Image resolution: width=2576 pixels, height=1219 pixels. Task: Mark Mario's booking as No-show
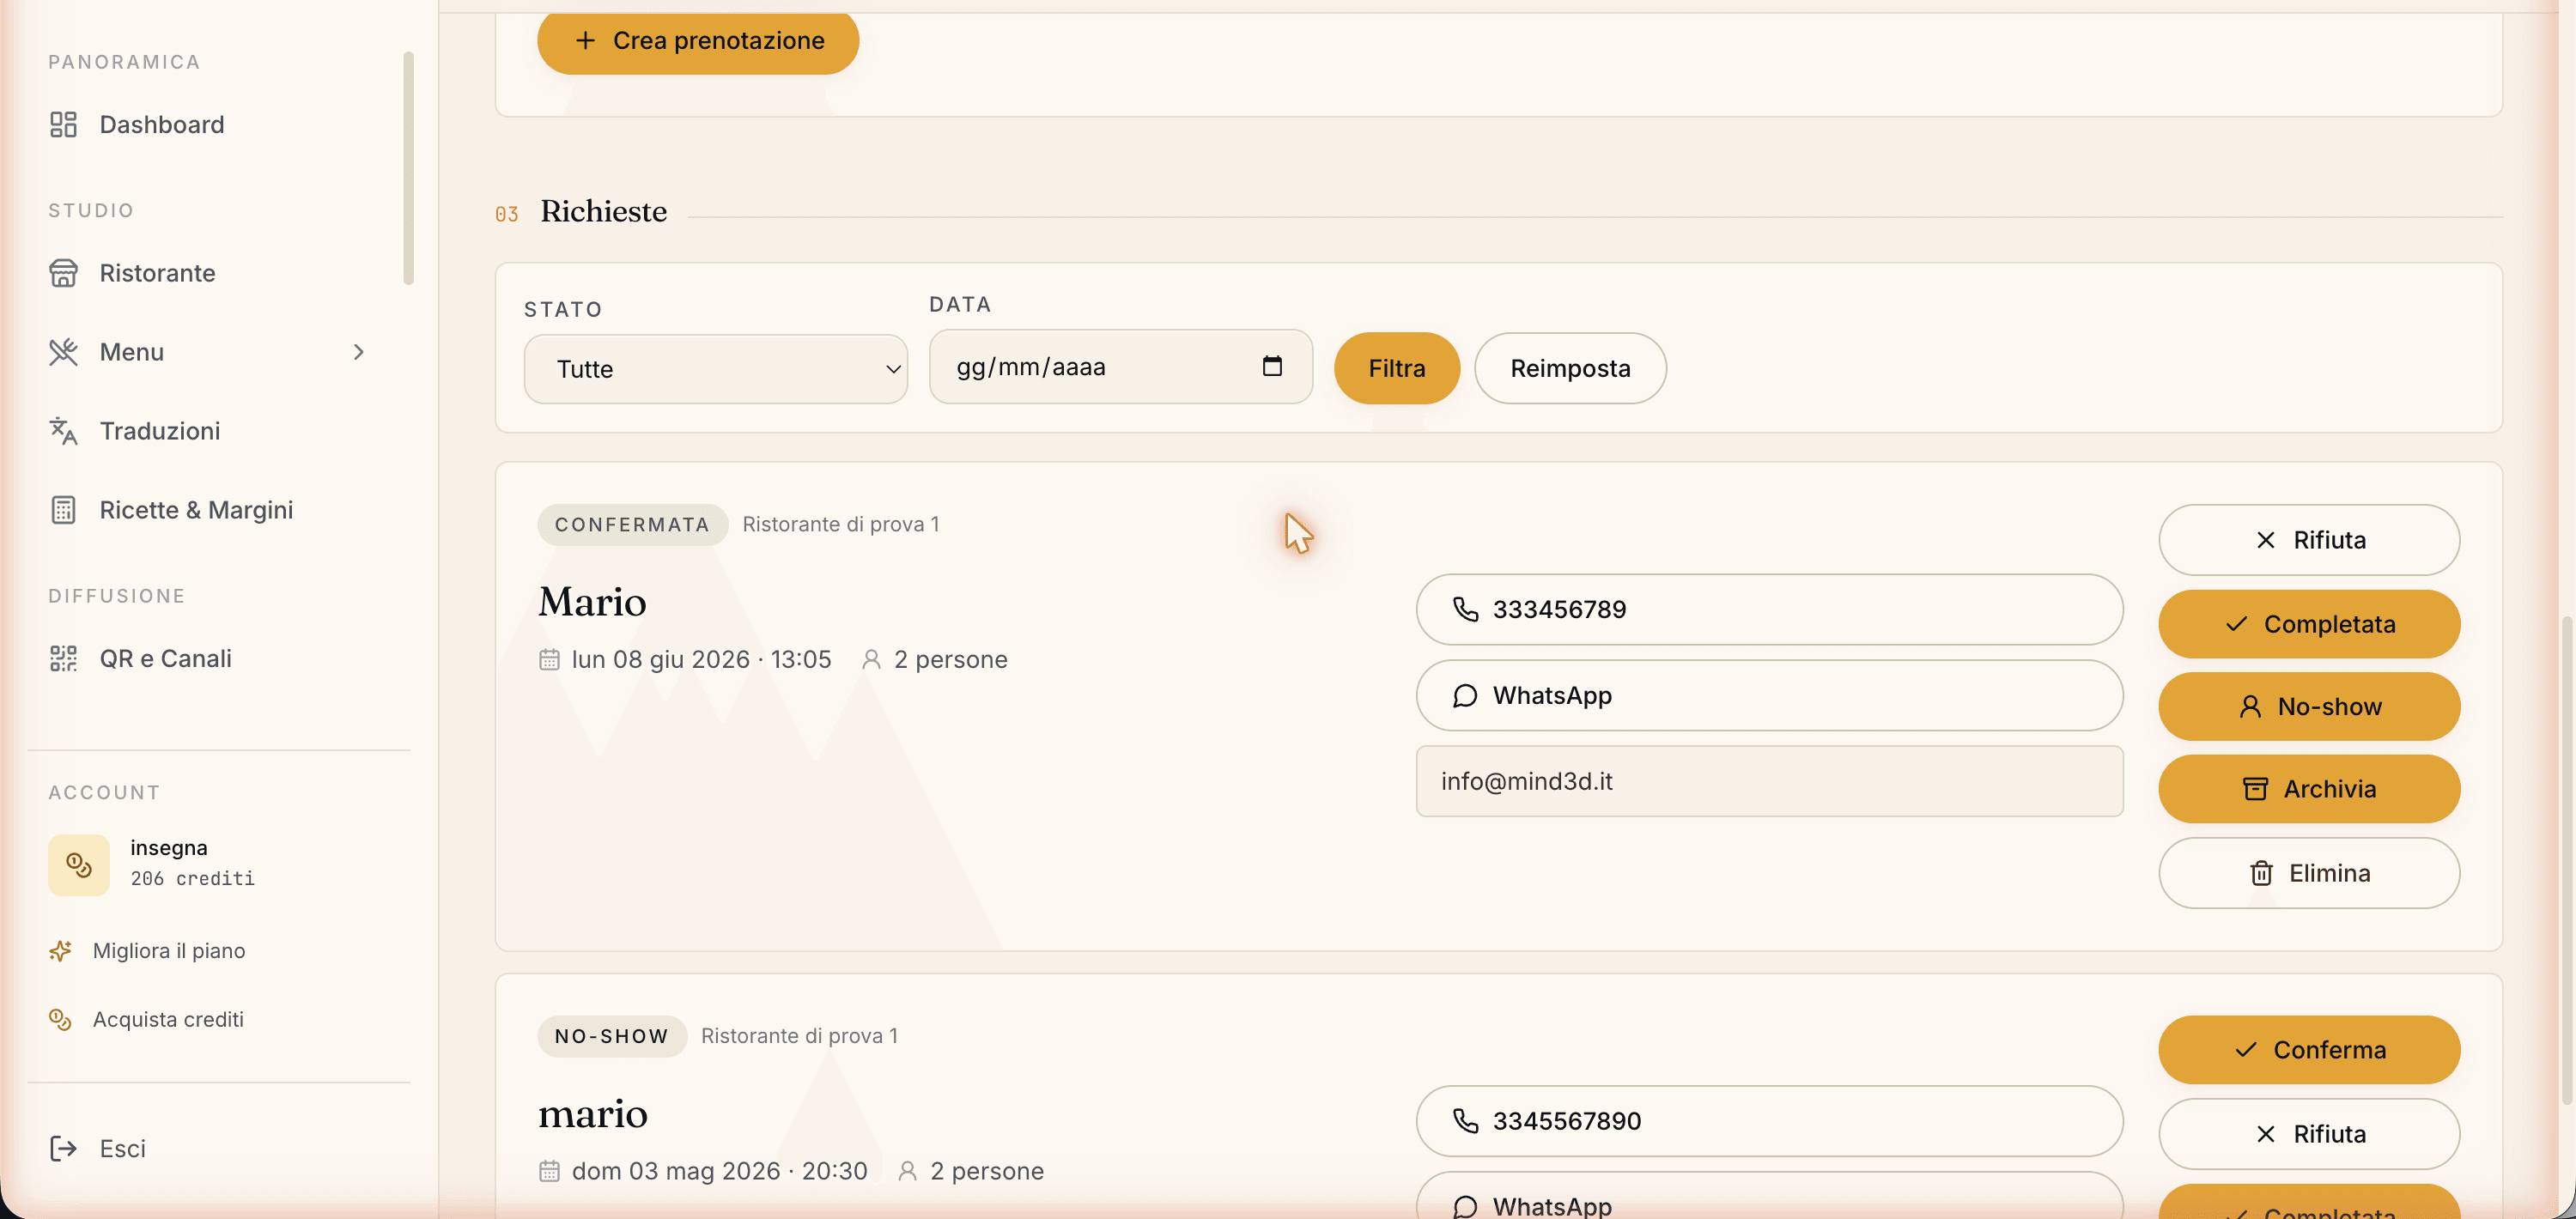point(2308,707)
